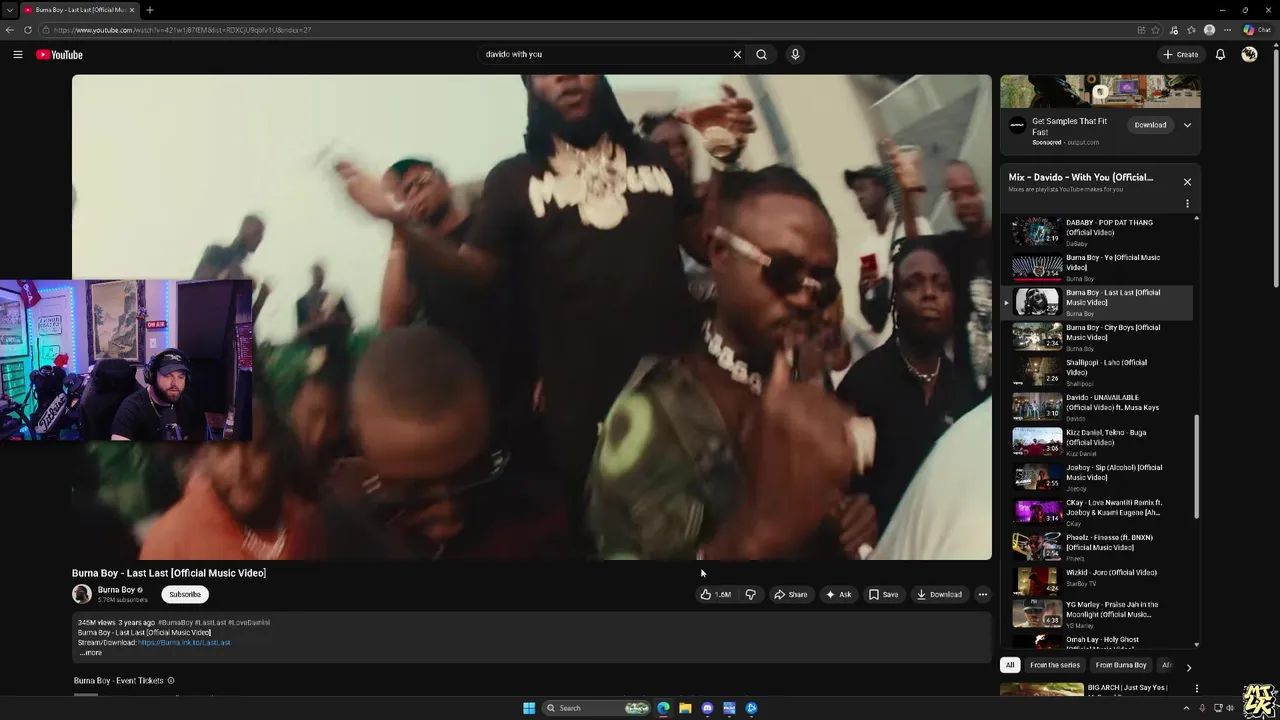Open Windows Start menu
Screen dimensions: 1280x720
pos(529,708)
